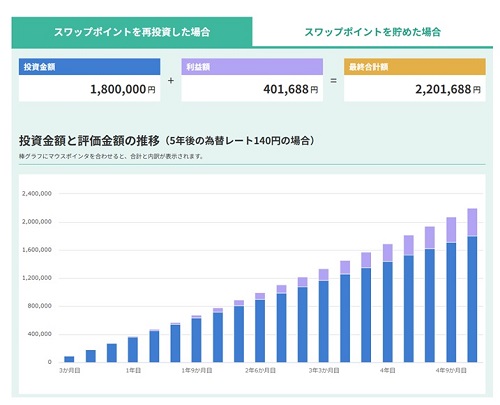Click the 3年3か月目 bar
The height and width of the screenshot is (405, 500).
coord(324,316)
